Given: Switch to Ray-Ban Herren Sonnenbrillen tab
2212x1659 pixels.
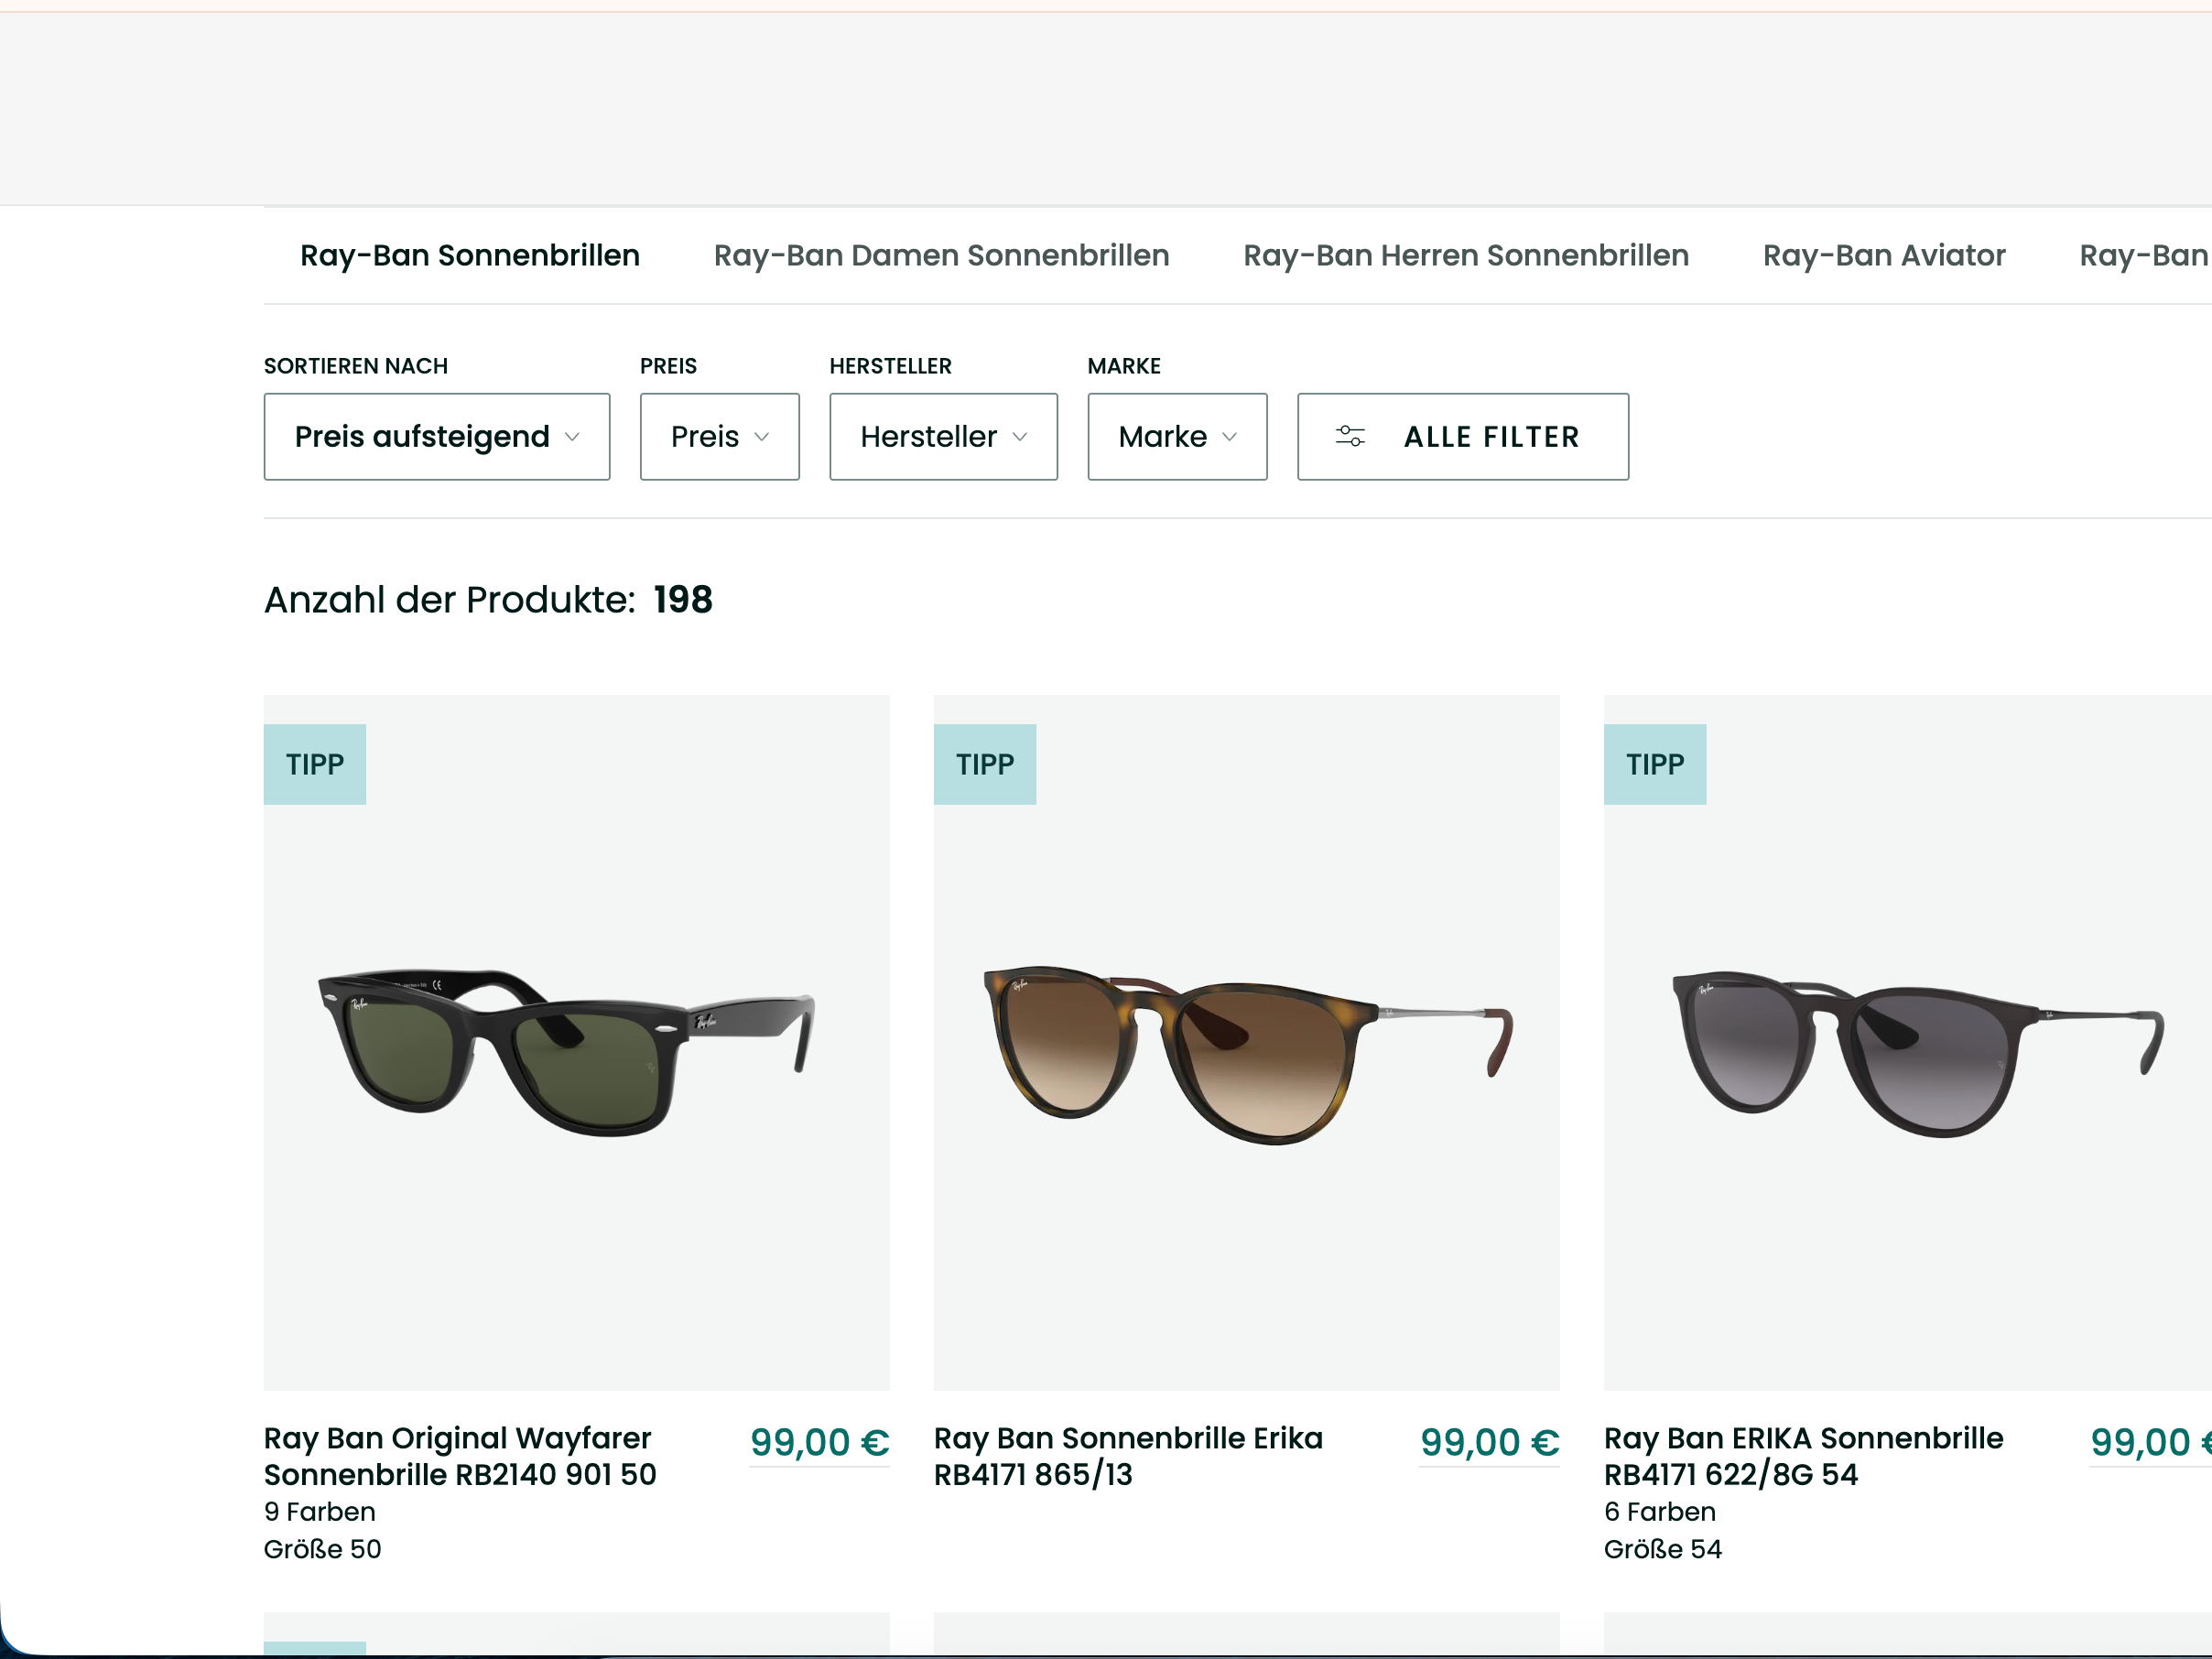Looking at the screenshot, I should point(1466,256).
